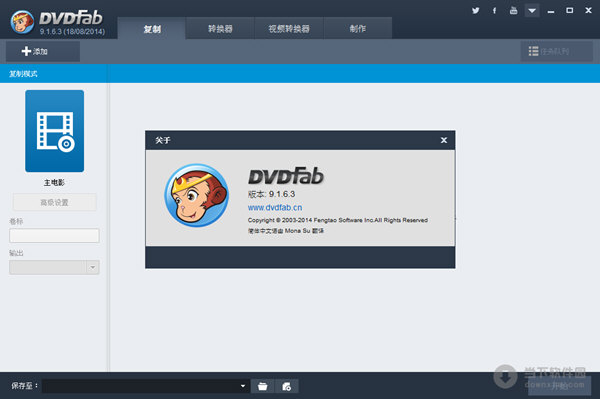600x399 pixels.
Task: Open DVDFab Twitter page icon
Action: click(475, 11)
